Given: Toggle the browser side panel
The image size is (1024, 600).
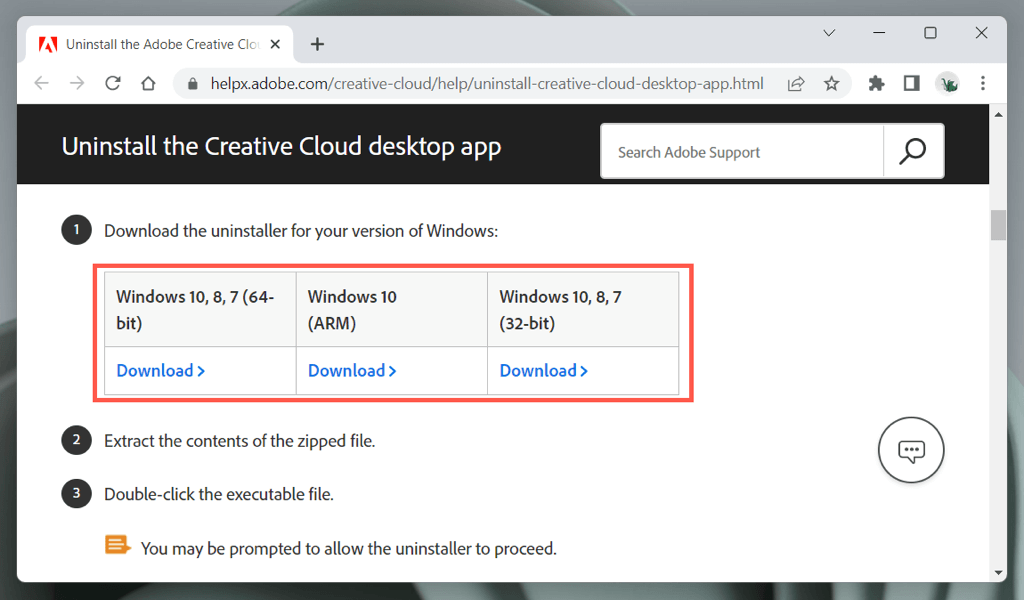Looking at the screenshot, I should click(x=912, y=84).
